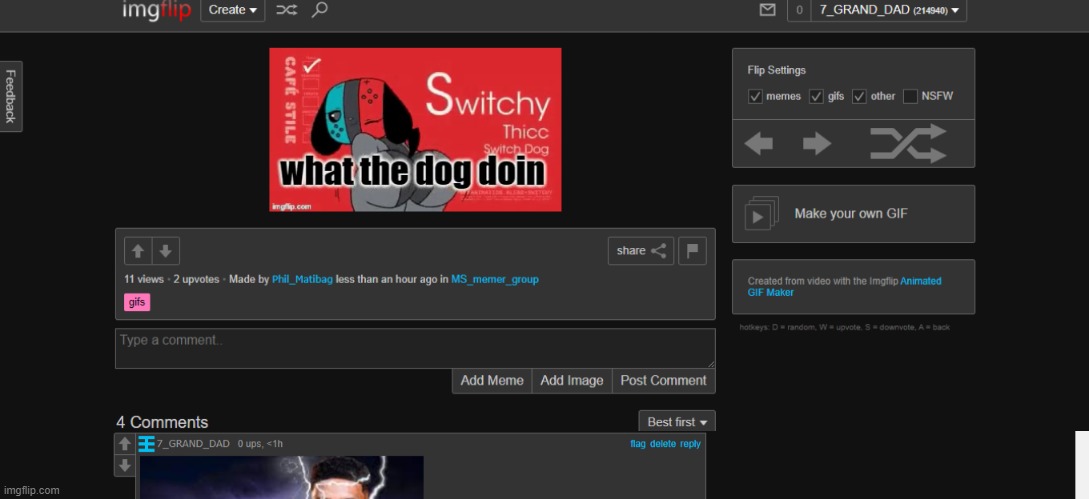Click the Add Meme button
This screenshot has height=499, width=1089.
491,380
